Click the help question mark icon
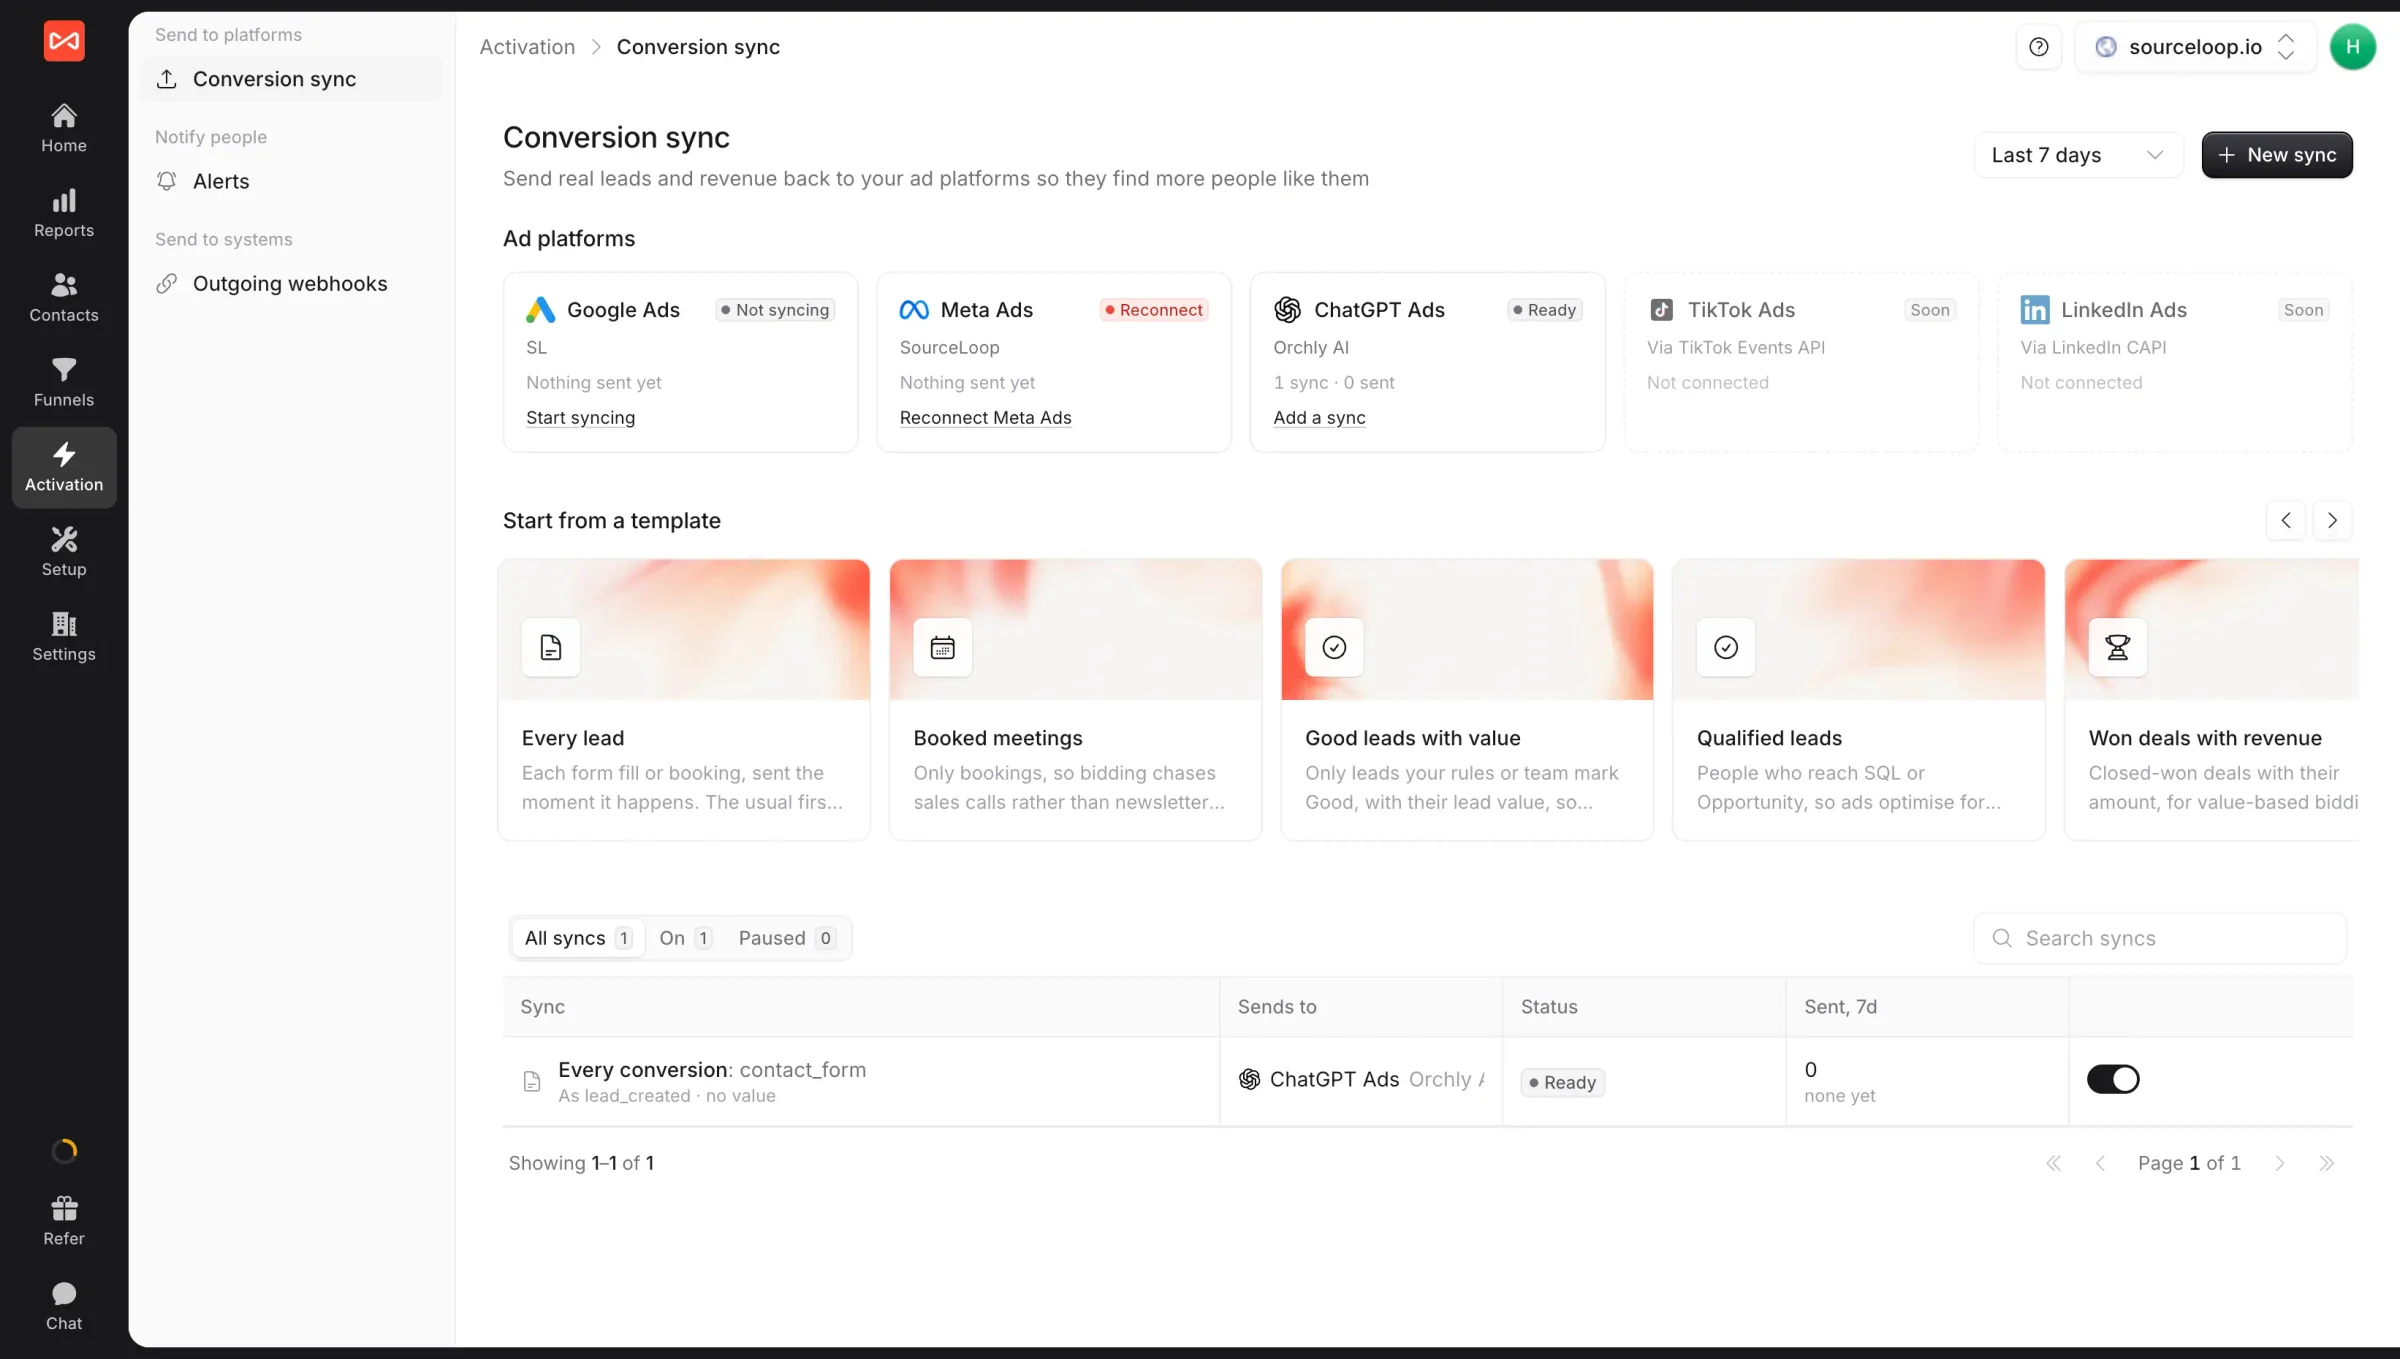The width and height of the screenshot is (2400, 1359). coord(2038,47)
